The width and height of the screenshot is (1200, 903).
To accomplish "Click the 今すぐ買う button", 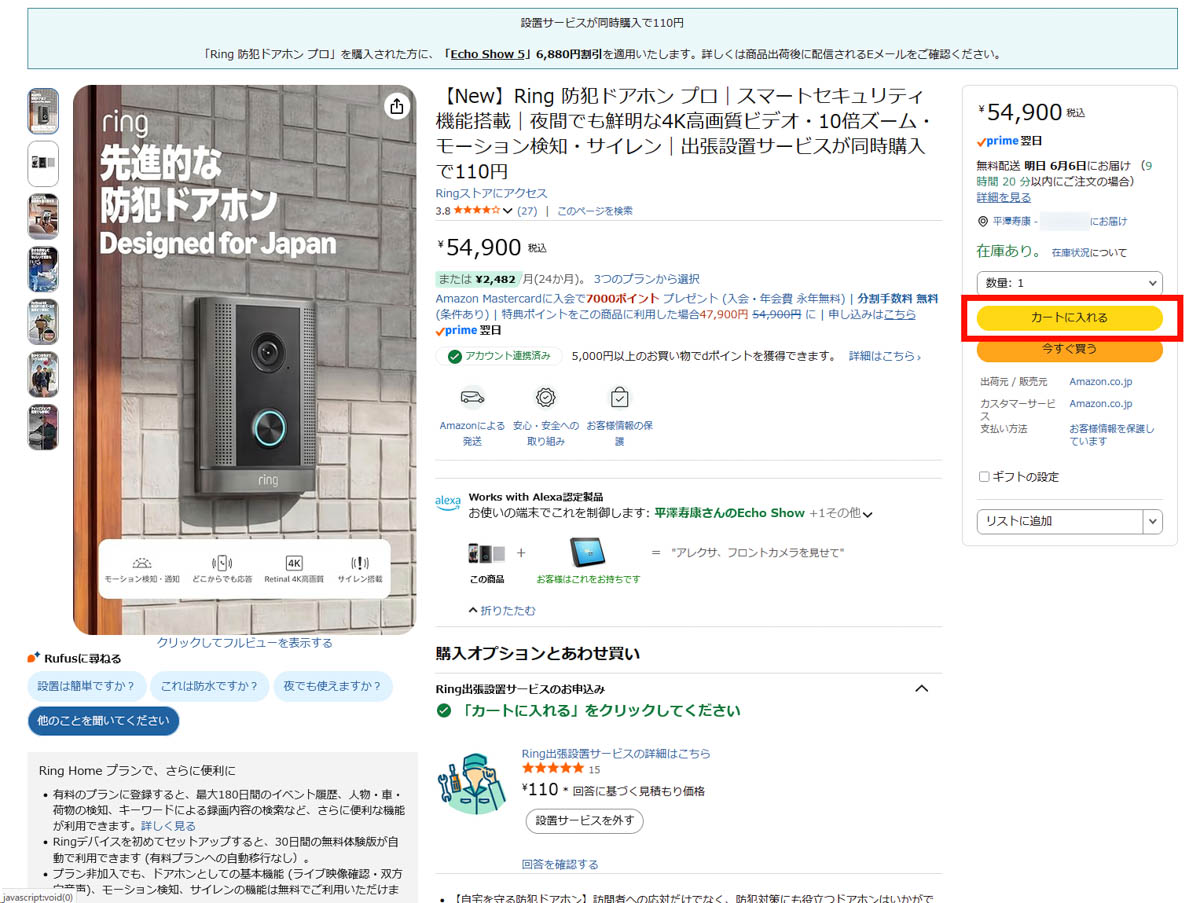I will [1069, 350].
